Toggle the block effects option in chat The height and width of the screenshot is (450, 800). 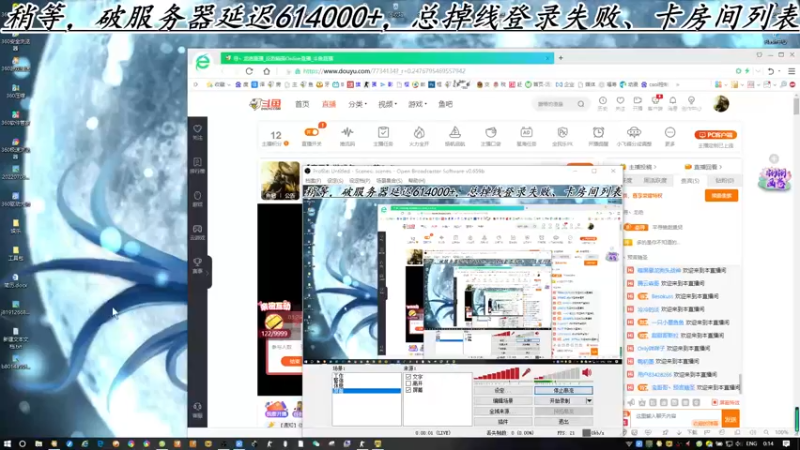coord(726,403)
